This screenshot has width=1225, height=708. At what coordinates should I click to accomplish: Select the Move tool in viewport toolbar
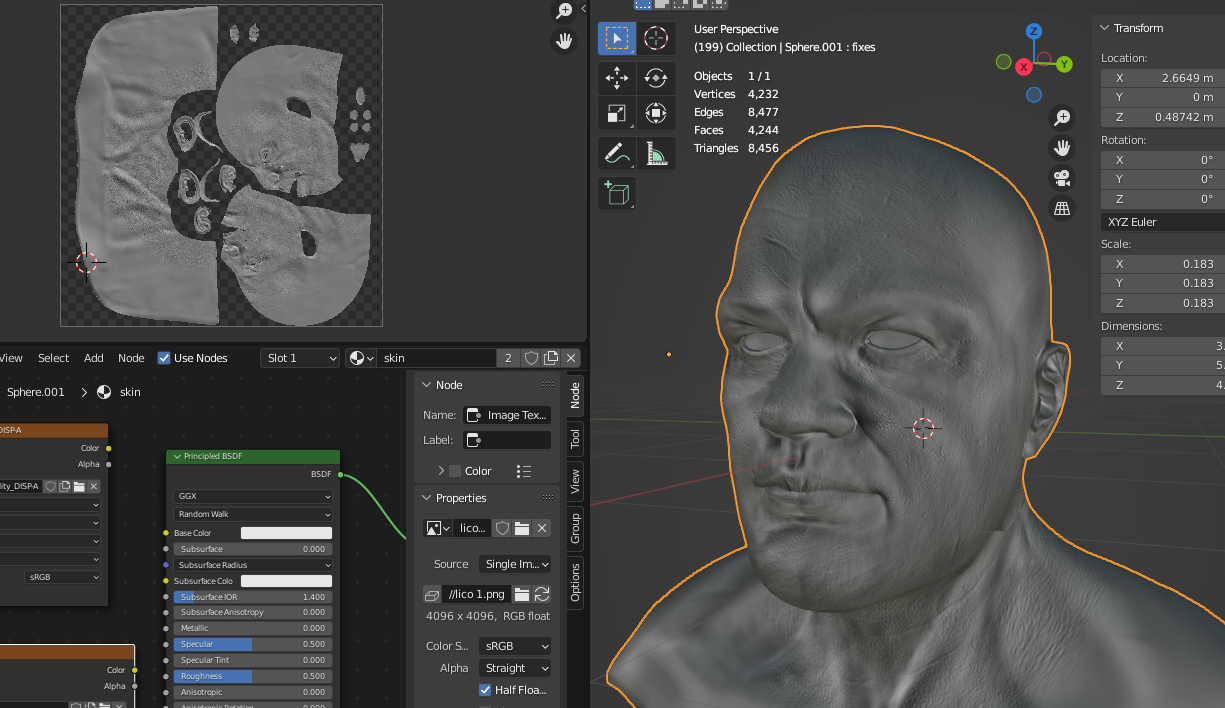pos(617,77)
